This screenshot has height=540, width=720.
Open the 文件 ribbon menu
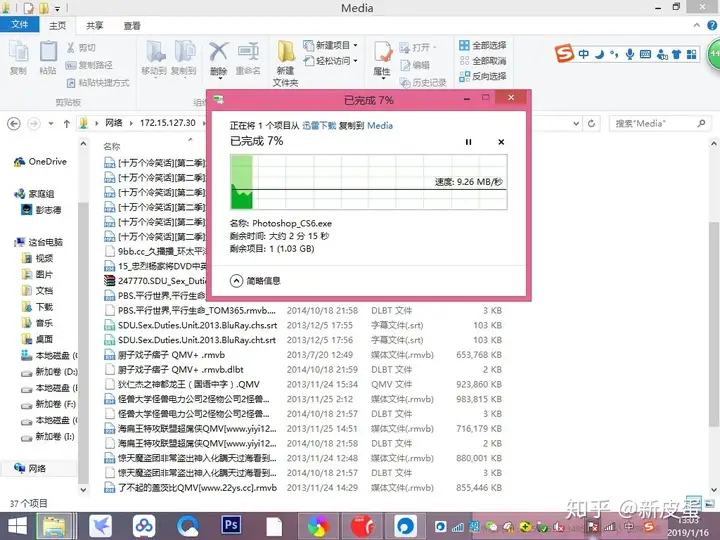click(x=19, y=24)
